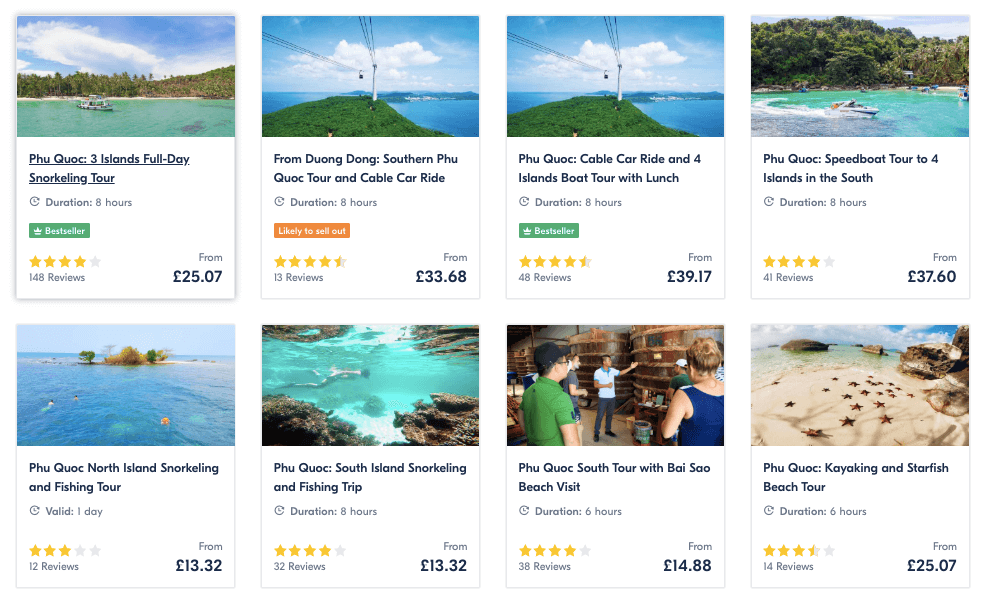This screenshot has width=987, height=597.
Task: Click the 148 Reviews label on 3 Islands tour
Action: pos(50,277)
